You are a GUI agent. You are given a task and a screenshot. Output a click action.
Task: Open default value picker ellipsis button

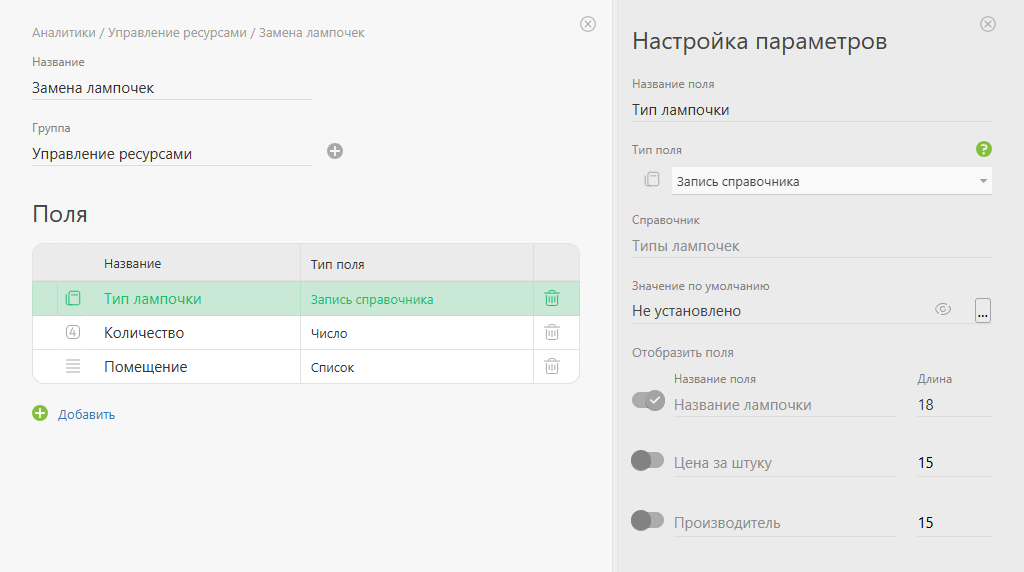[x=982, y=311]
